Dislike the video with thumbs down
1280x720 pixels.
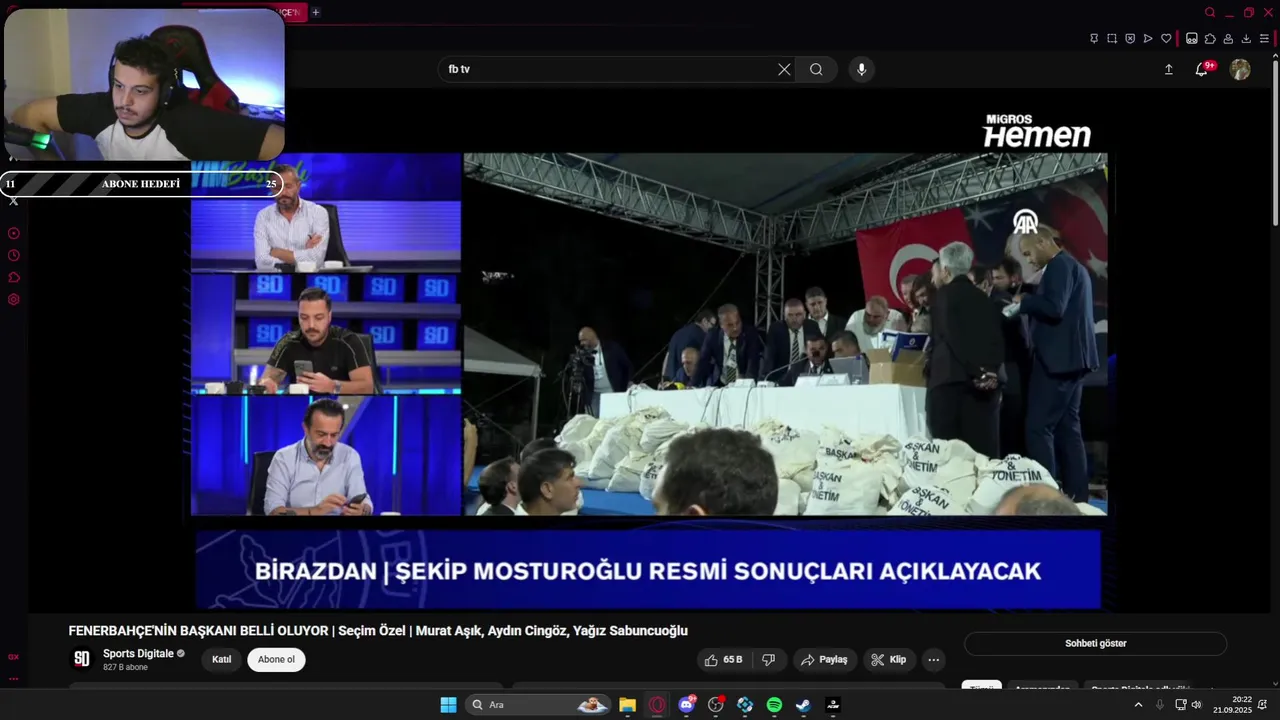tap(768, 660)
